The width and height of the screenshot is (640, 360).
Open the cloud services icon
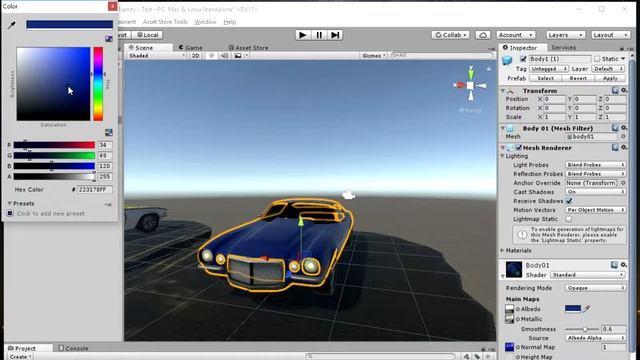[482, 35]
